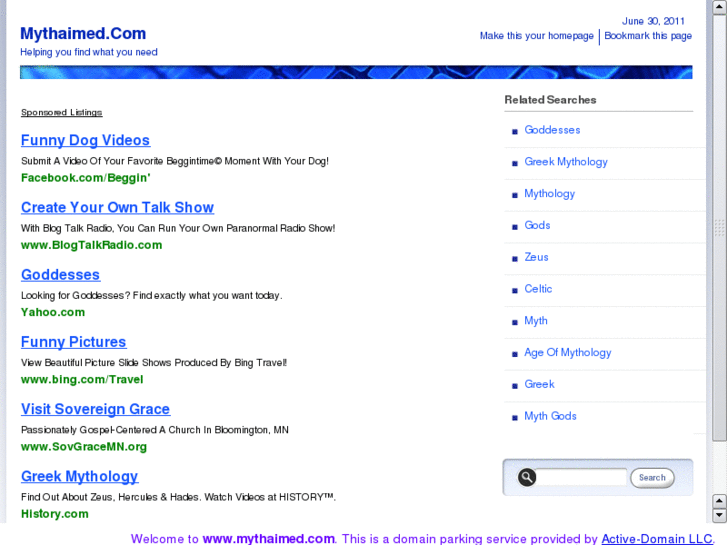
Task: Click the 'With Blog Talk Radio' description
Action: (178, 228)
